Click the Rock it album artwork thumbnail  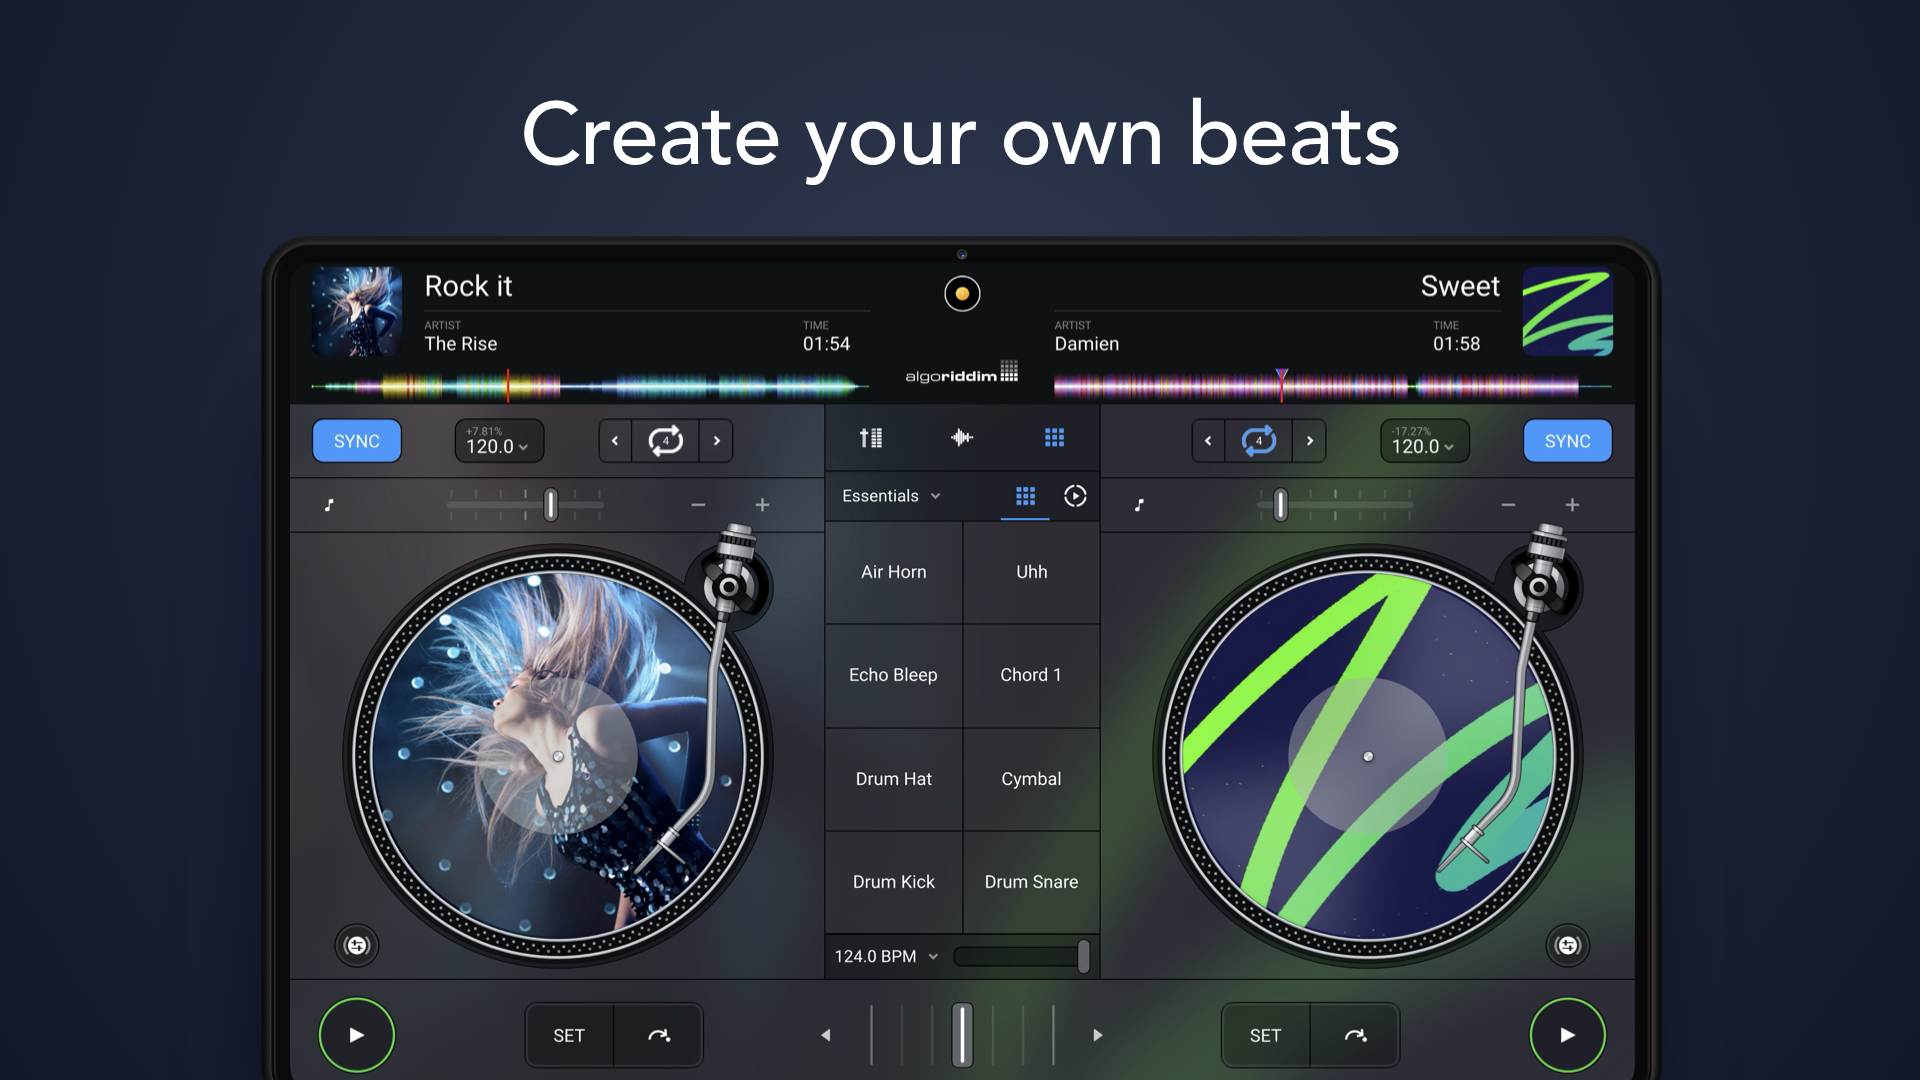tap(357, 312)
